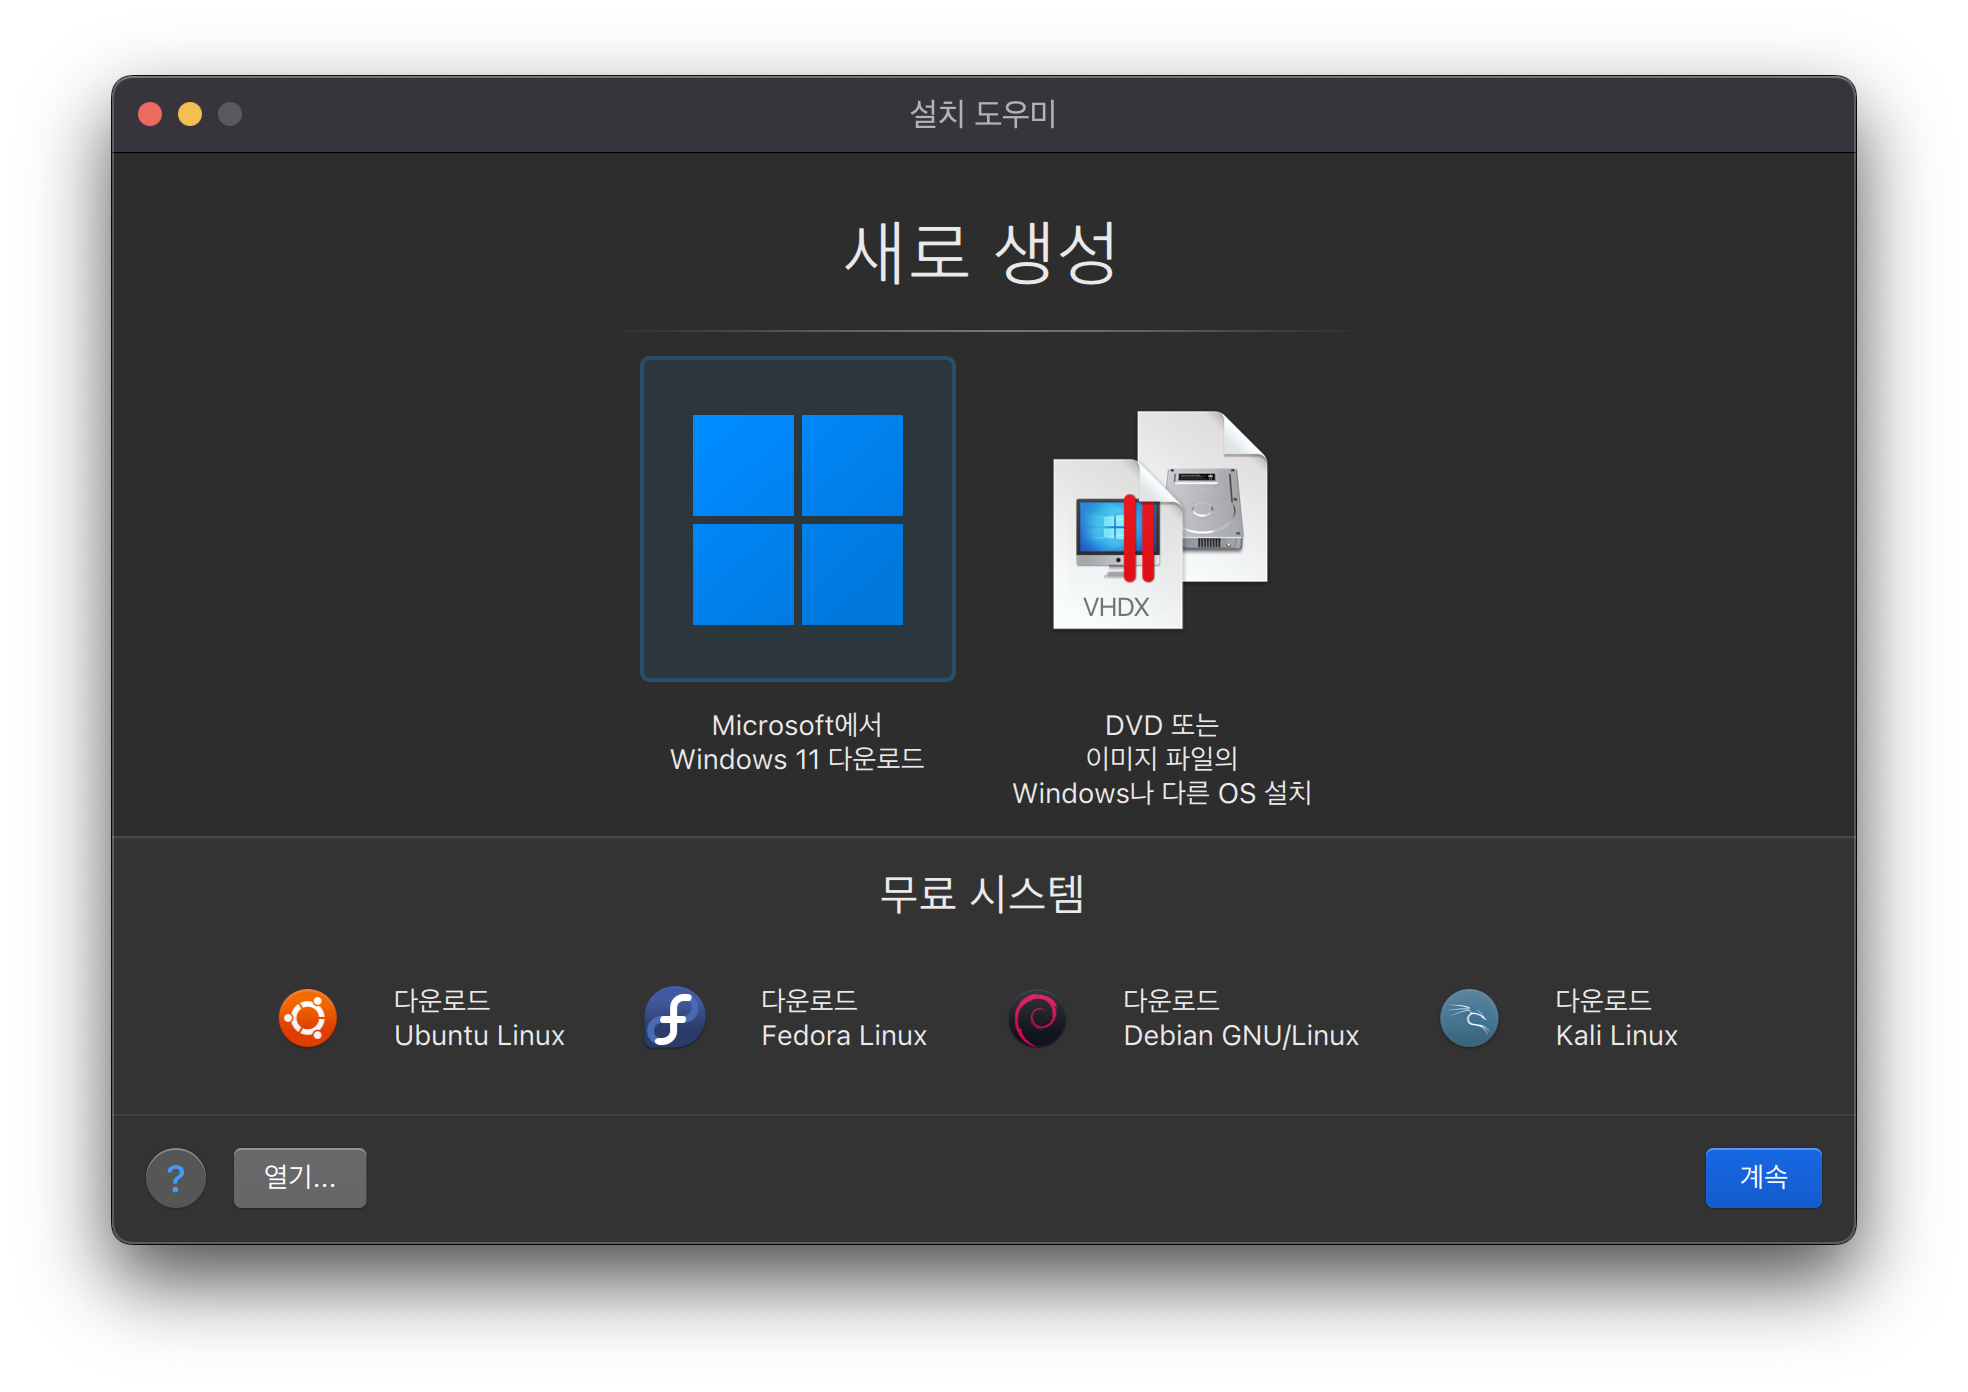Image resolution: width=1968 pixels, height=1392 pixels.
Task: Click the Kali Linux dragon icon
Action: point(1468,1018)
